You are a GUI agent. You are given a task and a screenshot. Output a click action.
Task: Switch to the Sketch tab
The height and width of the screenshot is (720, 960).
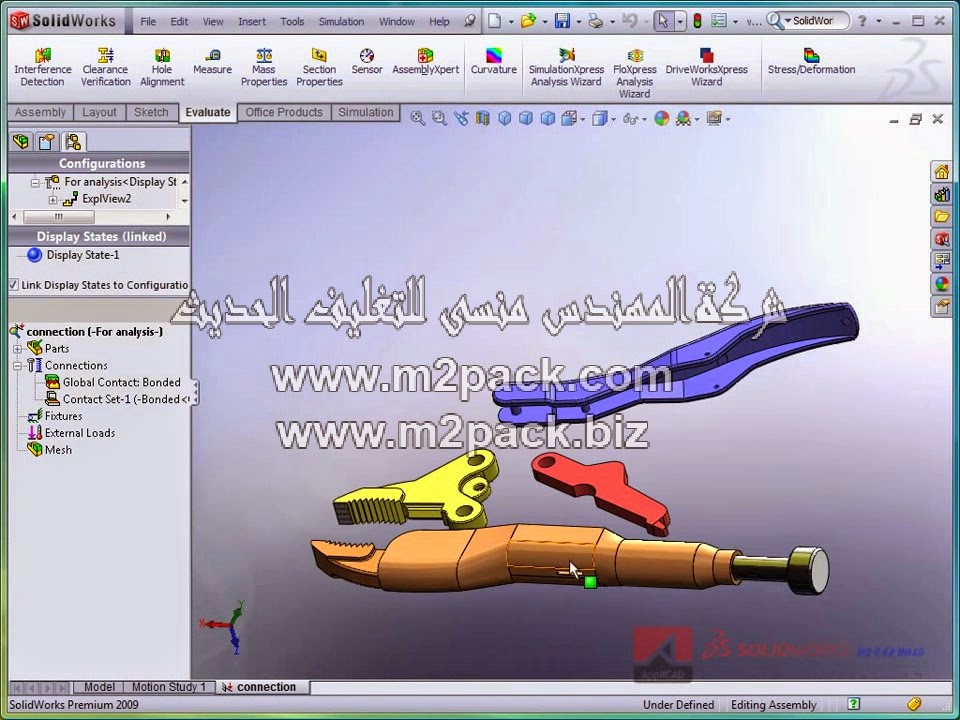(151, 113)
